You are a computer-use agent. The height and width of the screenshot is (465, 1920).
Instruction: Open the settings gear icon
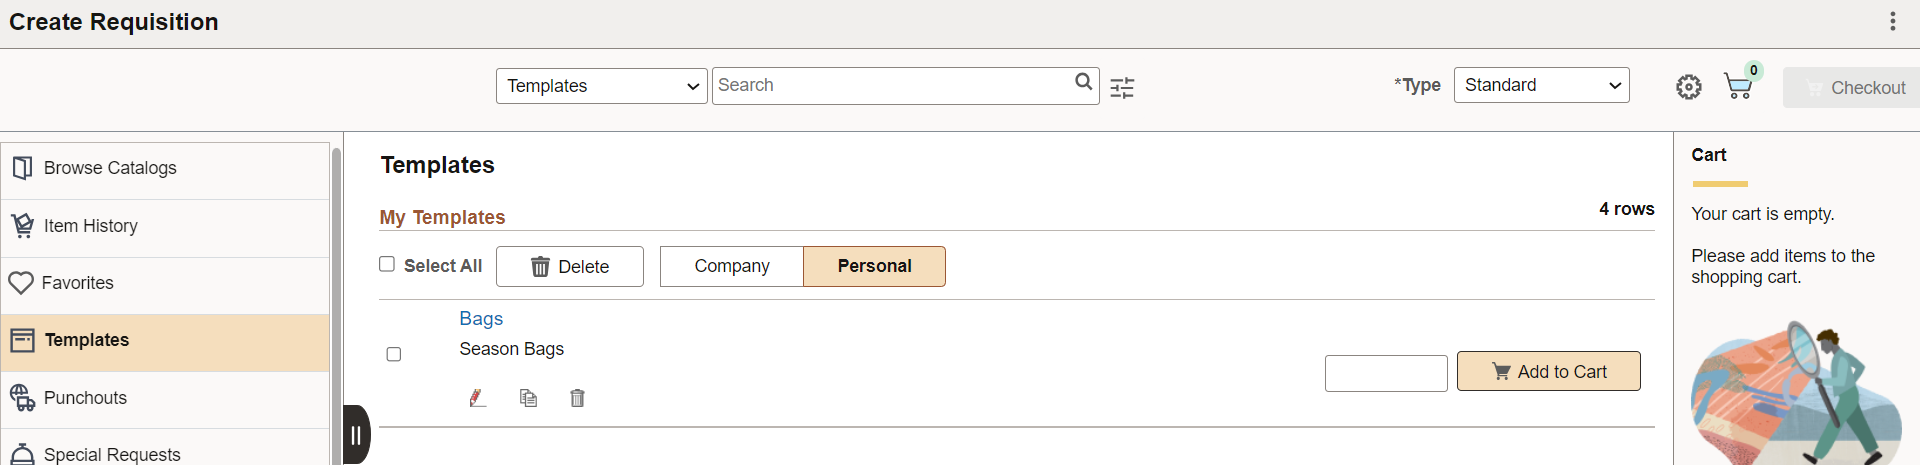click(x=1689, y=87)
